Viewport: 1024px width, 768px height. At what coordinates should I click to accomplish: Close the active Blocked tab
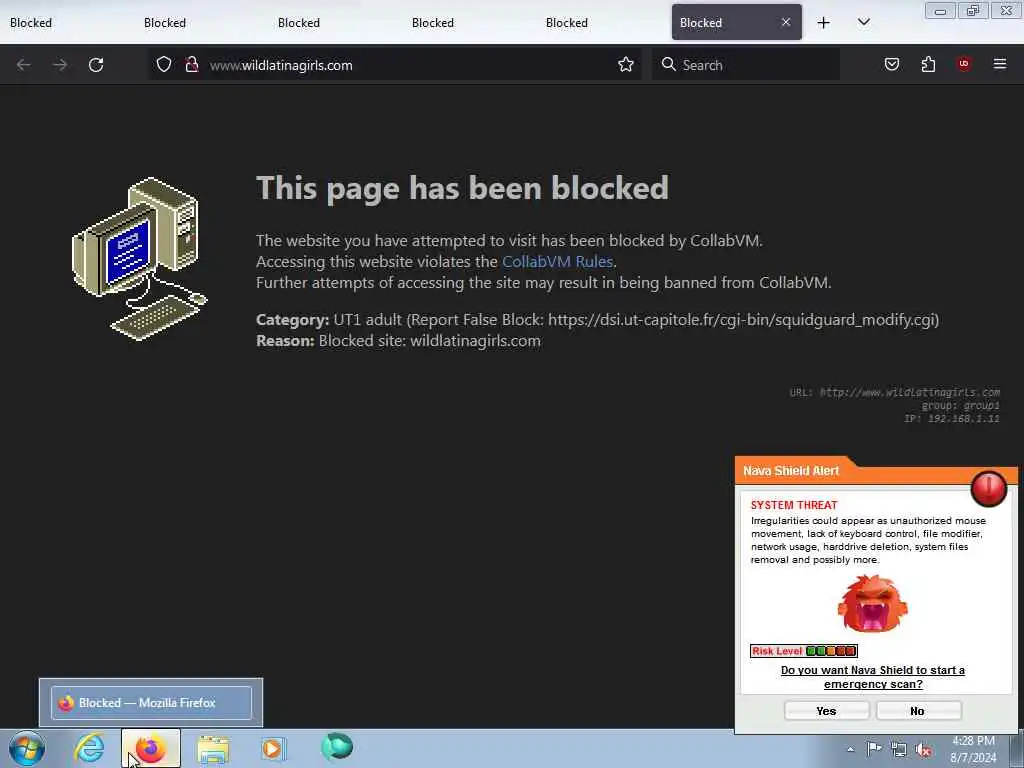786,22
